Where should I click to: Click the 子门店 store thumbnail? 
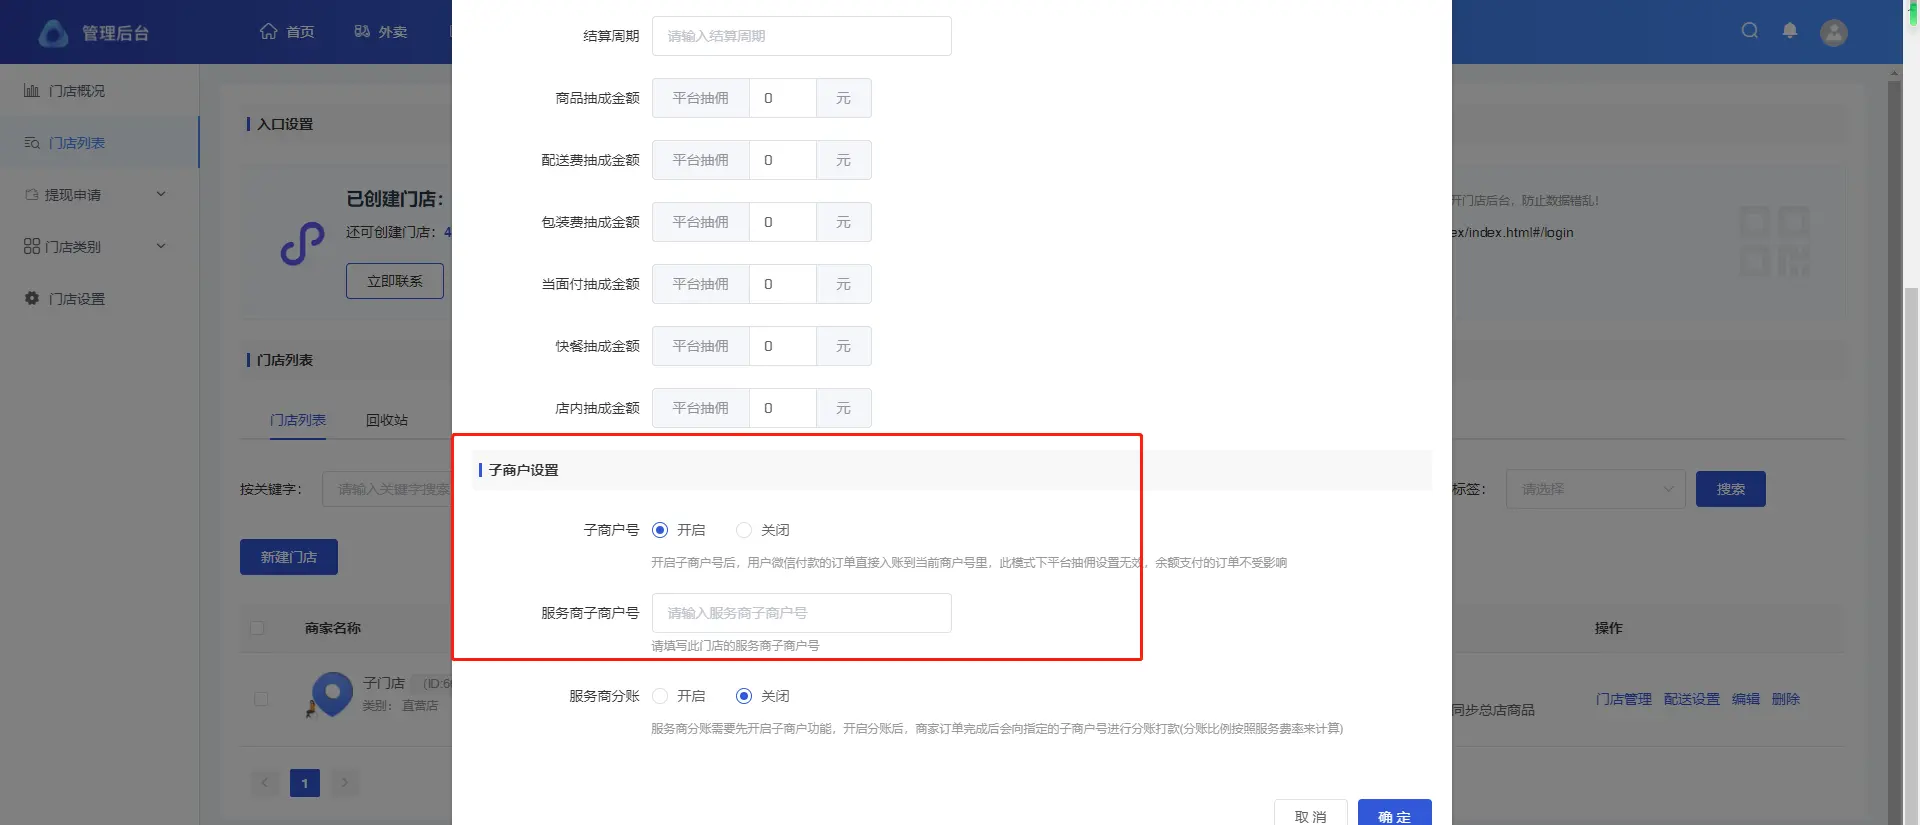click(x=332, y=694)
